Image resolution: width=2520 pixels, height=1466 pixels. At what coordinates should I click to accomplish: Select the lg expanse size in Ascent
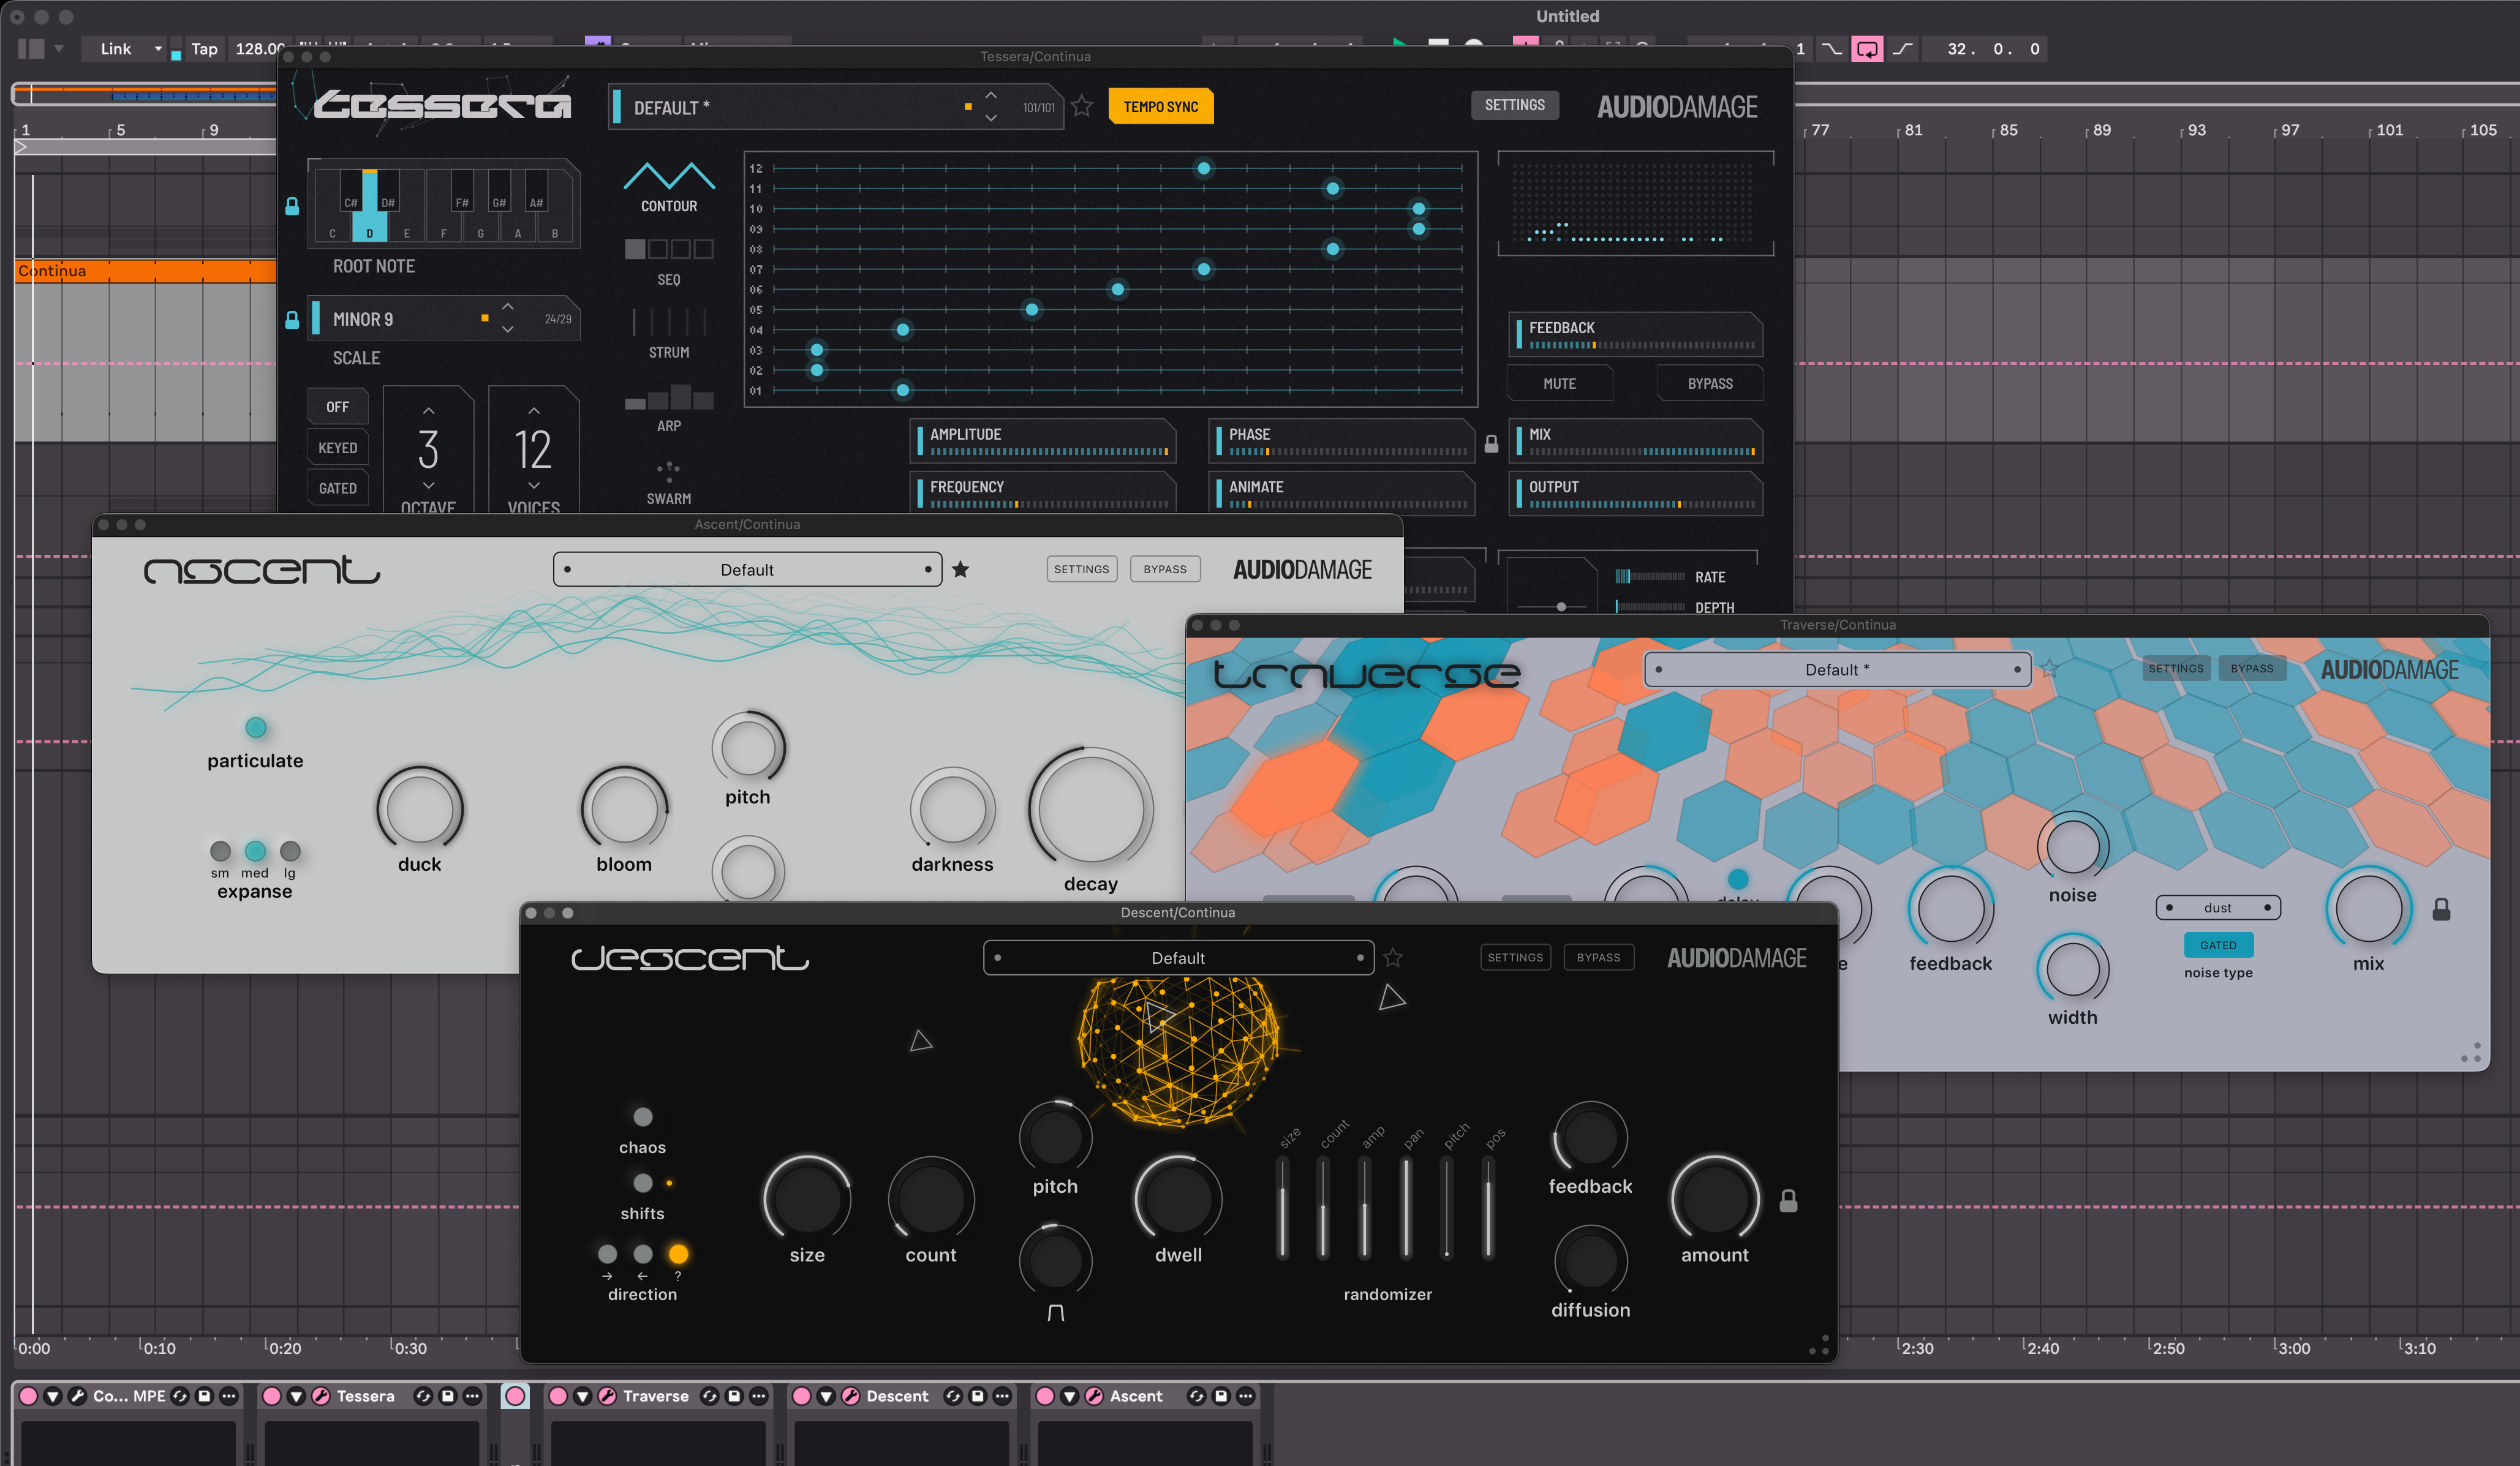tap(290, 851)
